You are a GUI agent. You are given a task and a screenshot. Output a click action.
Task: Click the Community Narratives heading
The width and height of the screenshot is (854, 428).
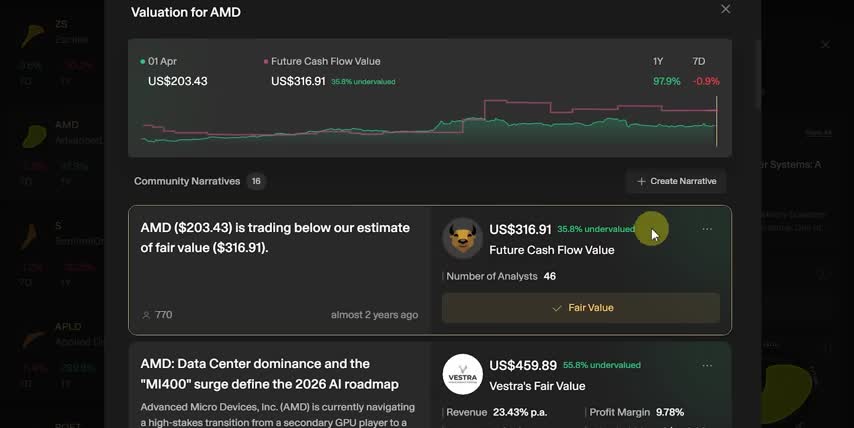click(187, 181)
